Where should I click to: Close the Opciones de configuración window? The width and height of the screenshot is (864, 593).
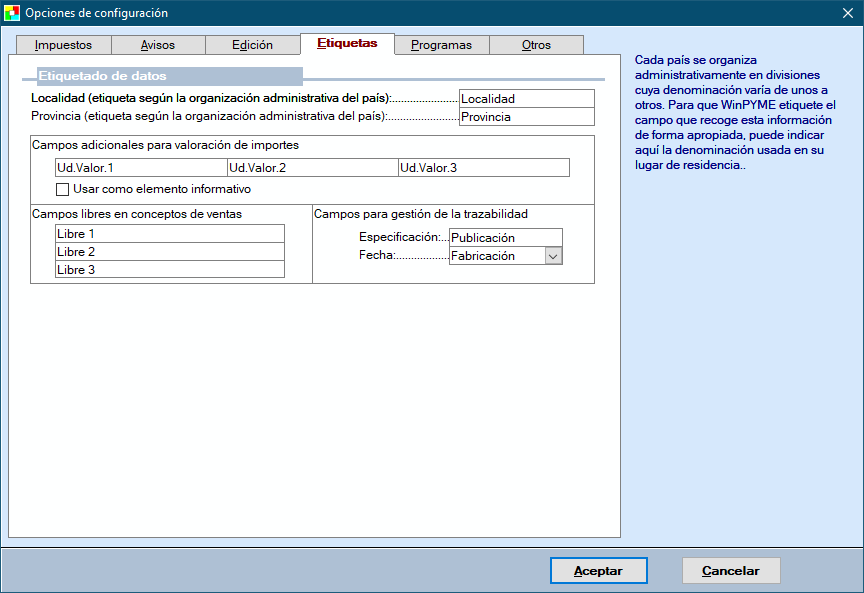[847, 13]
